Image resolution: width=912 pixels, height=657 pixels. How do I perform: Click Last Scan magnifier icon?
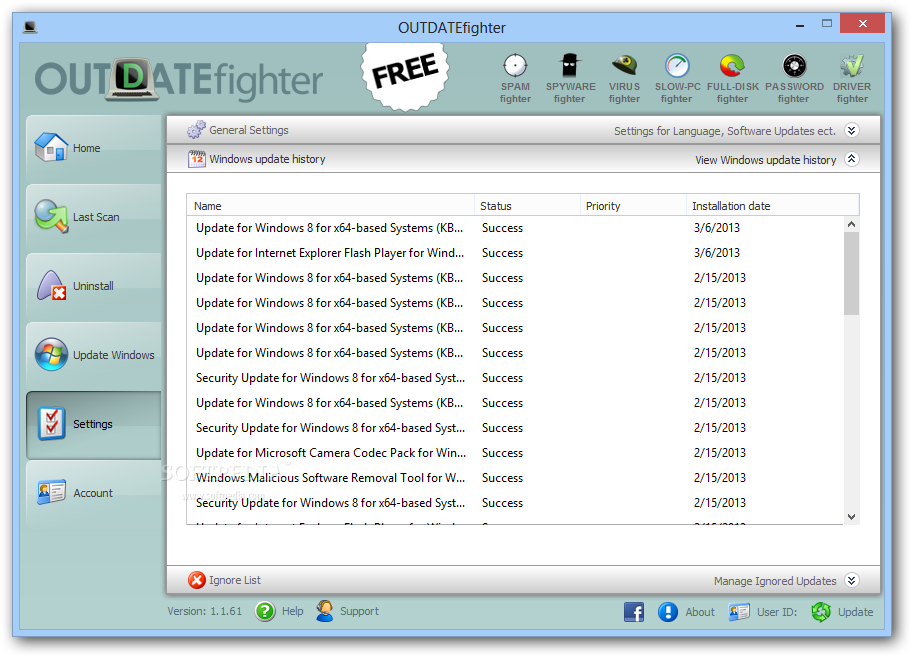pyautogui.click(x=51, y=216)
